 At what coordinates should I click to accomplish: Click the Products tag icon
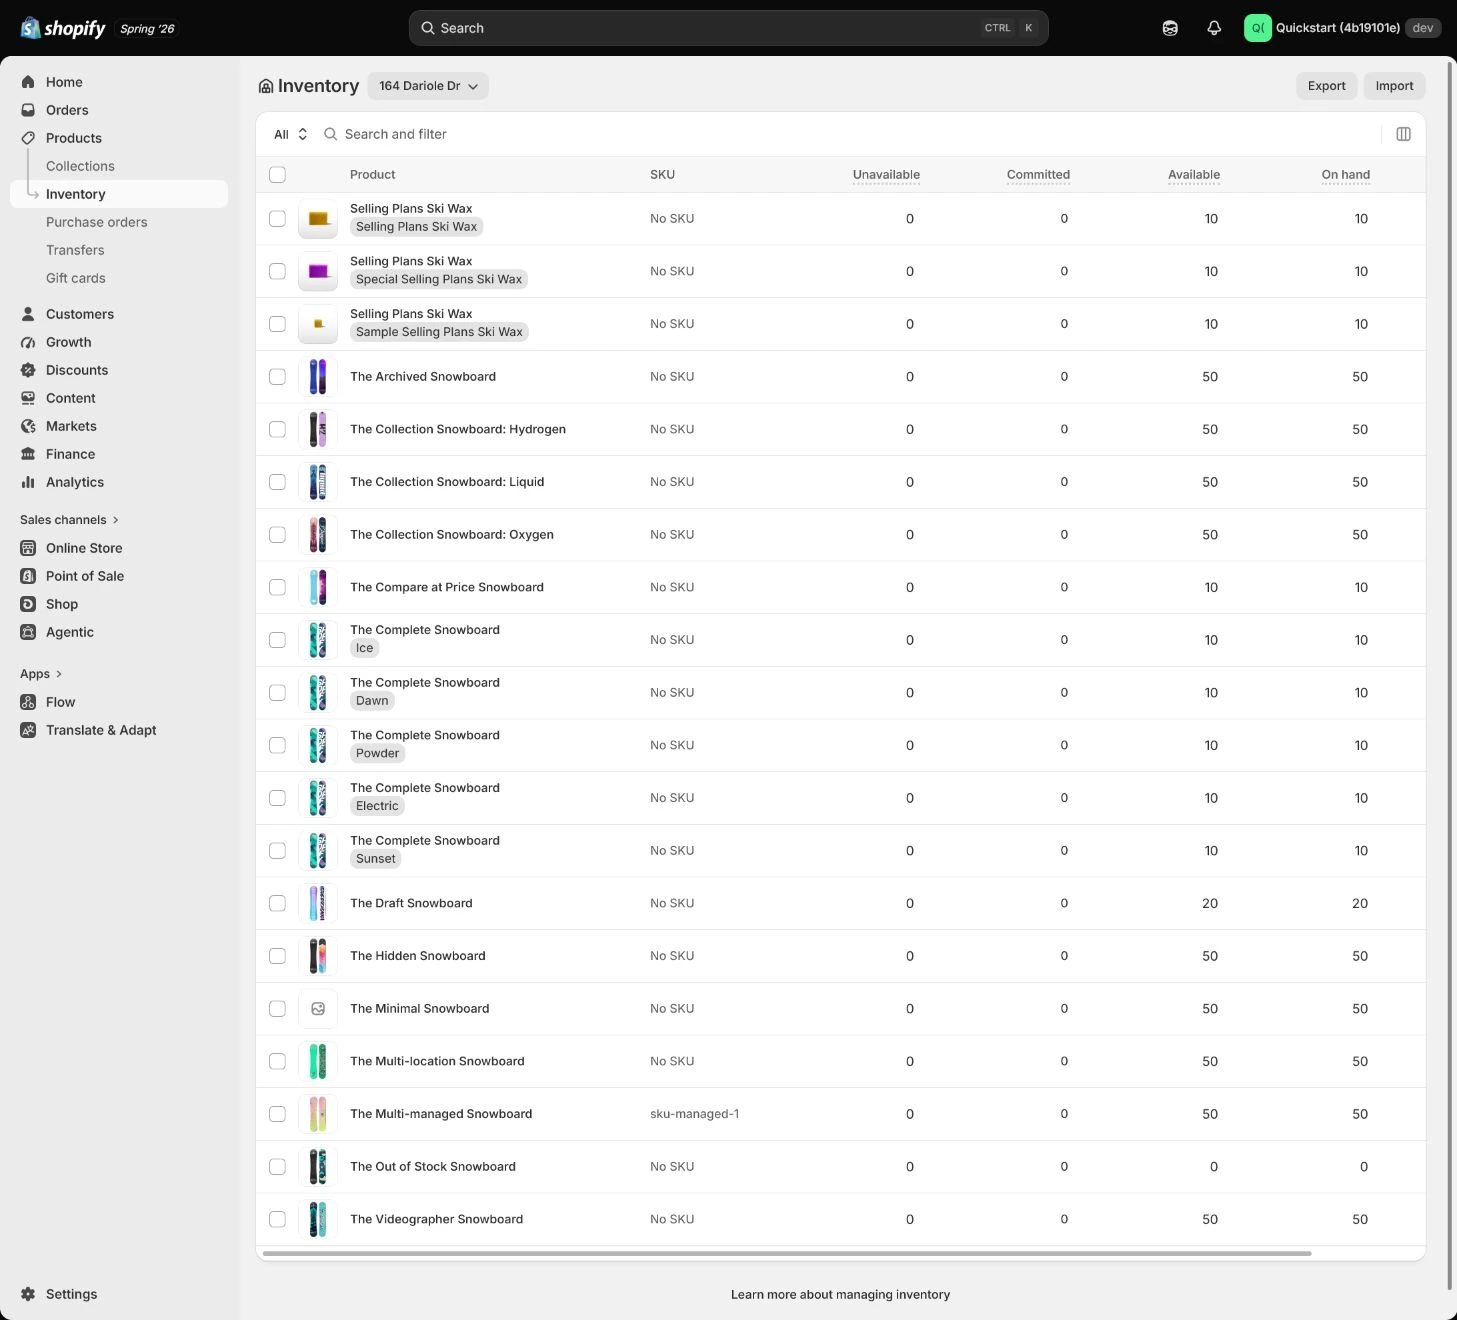click(28, 138)
